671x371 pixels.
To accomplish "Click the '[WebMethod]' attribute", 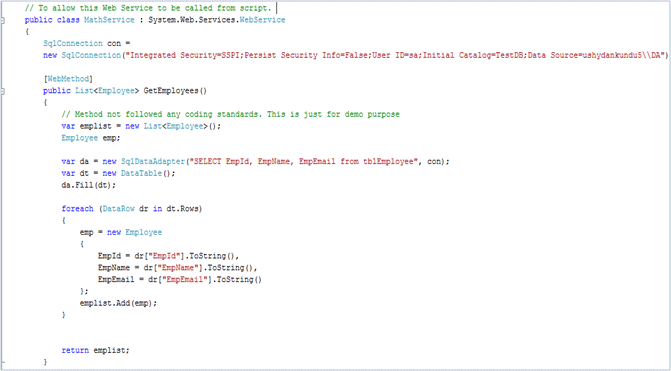I will (68, 79).
